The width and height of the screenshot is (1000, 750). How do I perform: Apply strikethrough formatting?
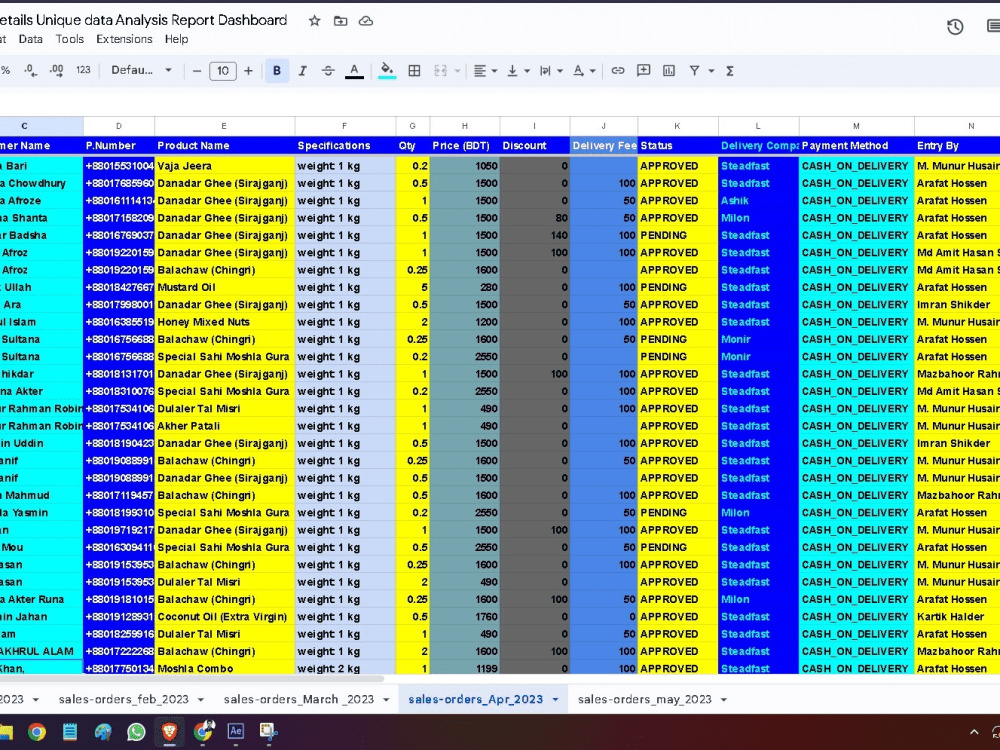(327, 70)
